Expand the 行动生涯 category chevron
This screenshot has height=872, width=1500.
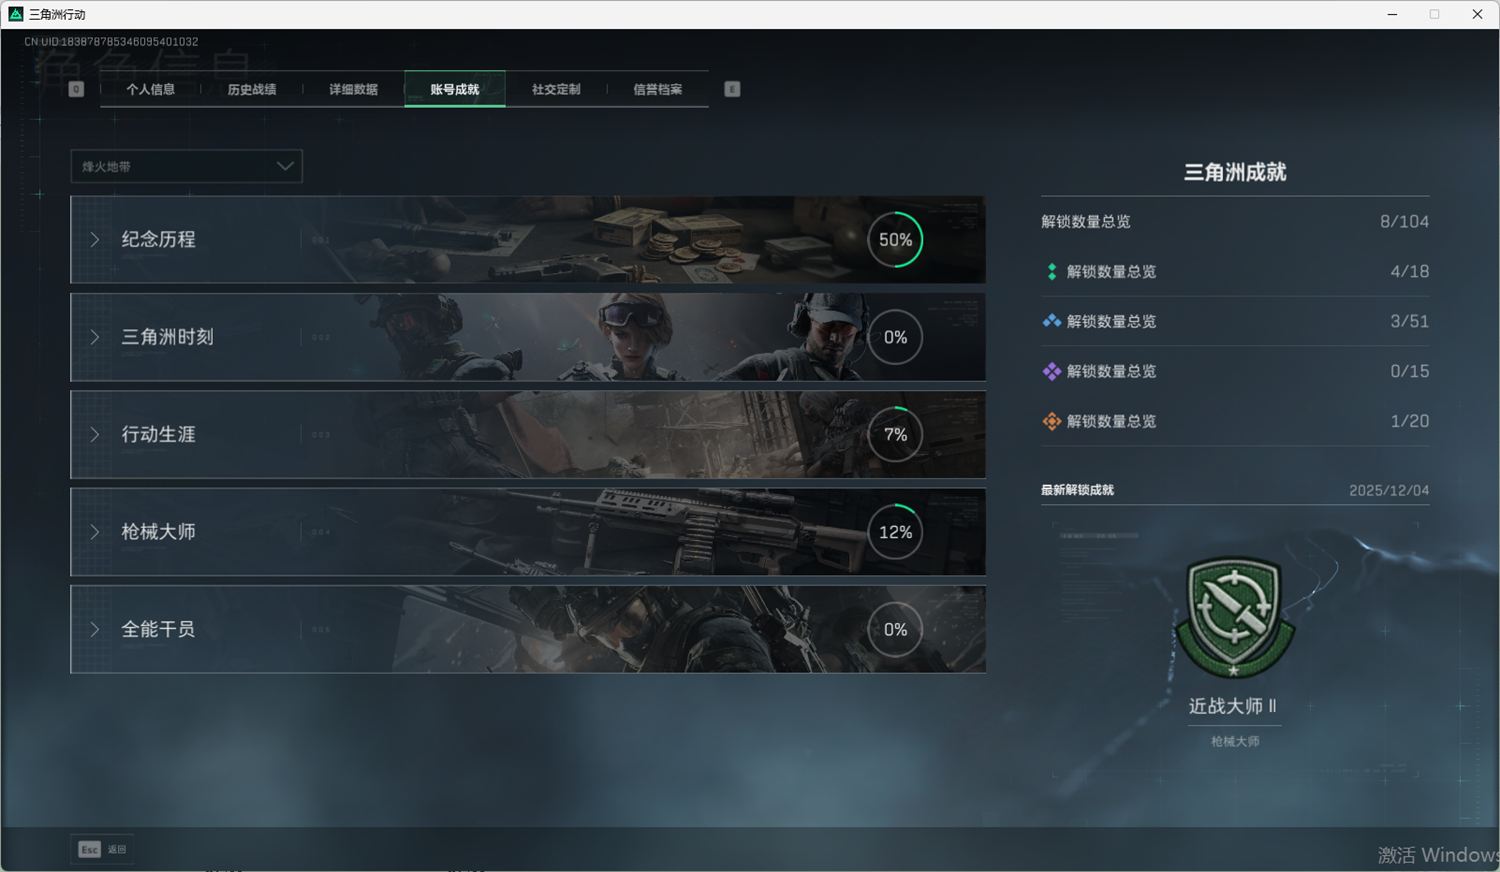[95, 435]
